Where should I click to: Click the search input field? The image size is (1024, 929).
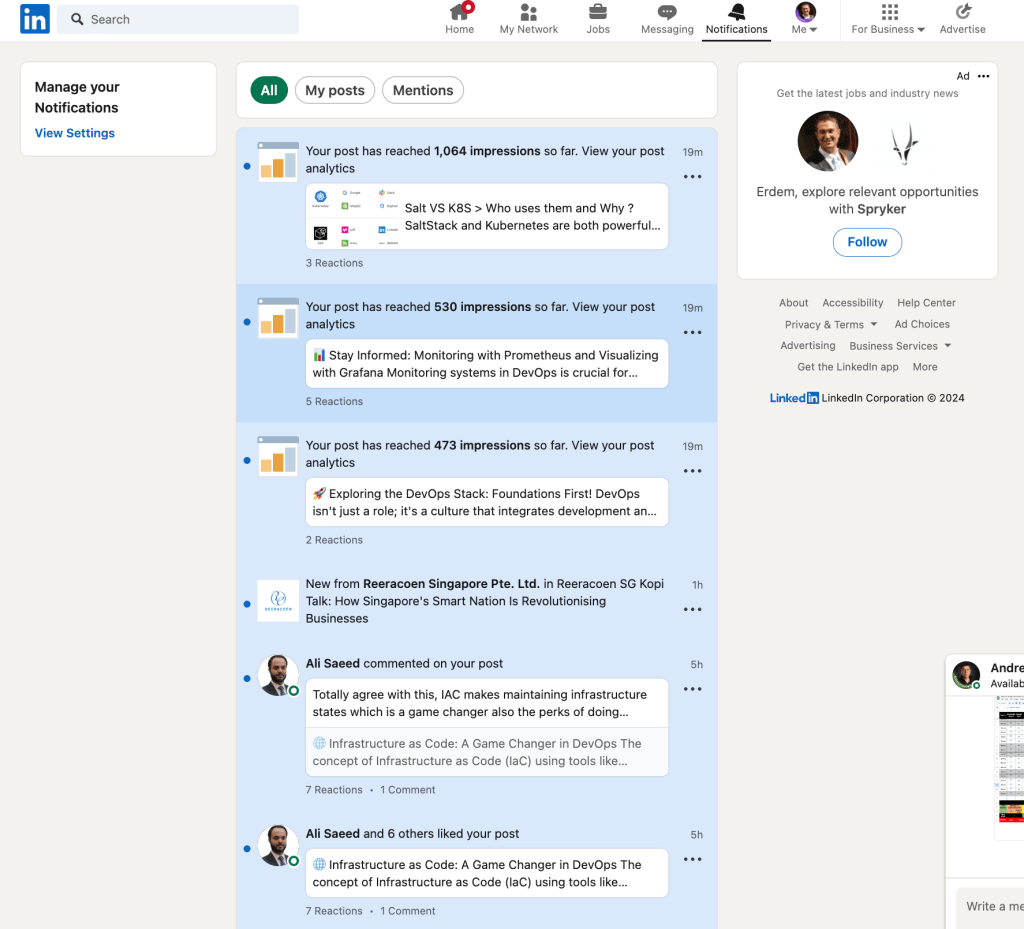click(178, 19)
